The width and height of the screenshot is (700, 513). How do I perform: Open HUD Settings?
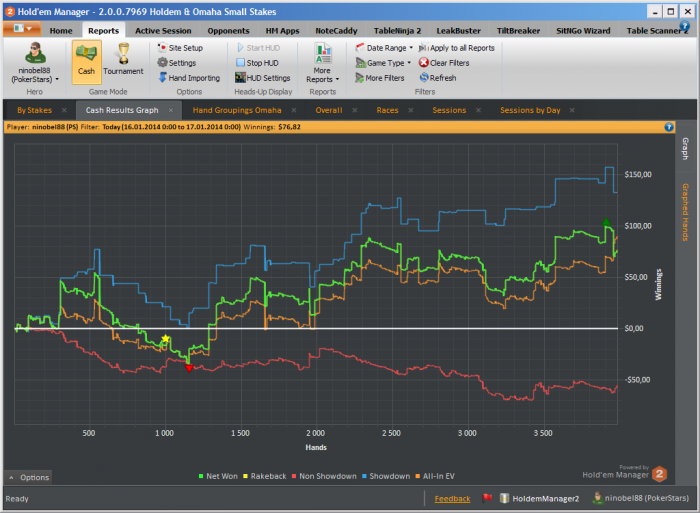click(x=262, y=78)
